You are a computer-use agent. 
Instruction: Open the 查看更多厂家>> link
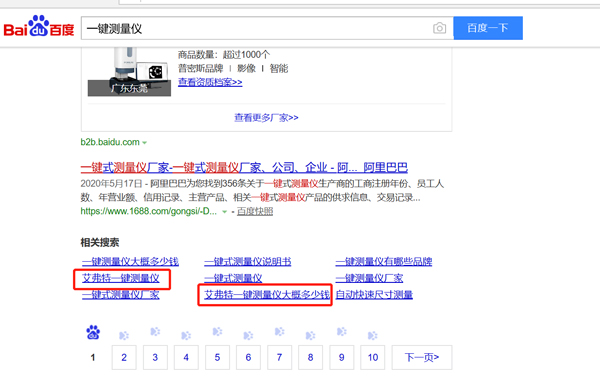click(266, 117)
